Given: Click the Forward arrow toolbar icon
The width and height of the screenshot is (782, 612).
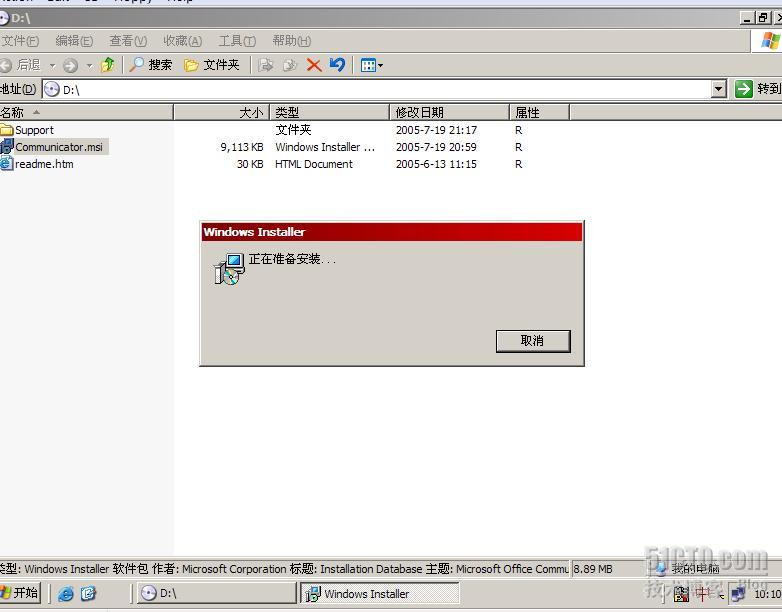Looking at the screenshot, I should click(70, 65).
